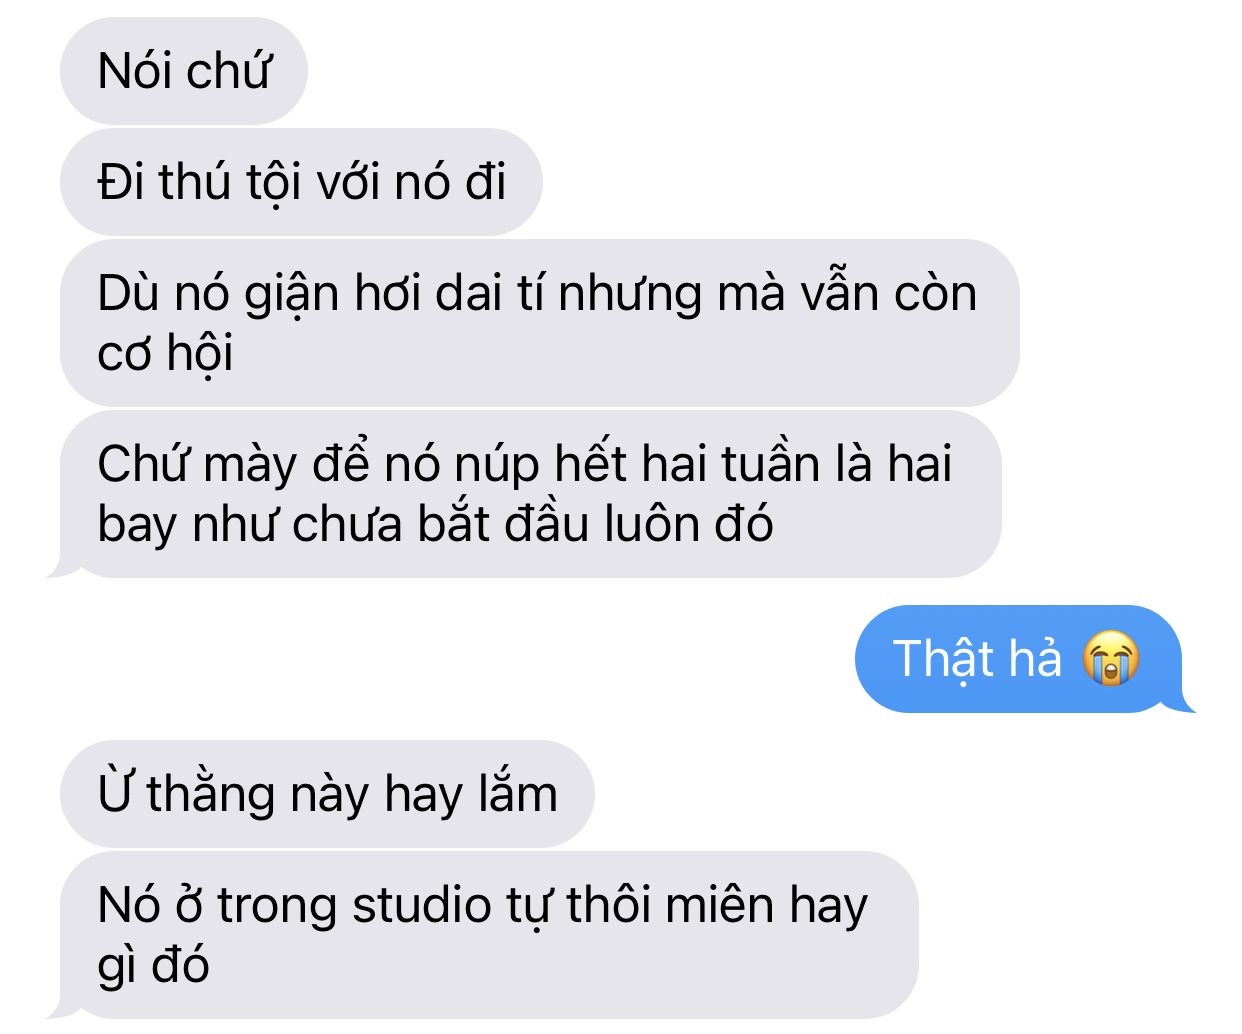Tap the 'Ừ thằng này hay lắm' bubble
This screenshot has width=1242, height=1034.
click(327, 794)
